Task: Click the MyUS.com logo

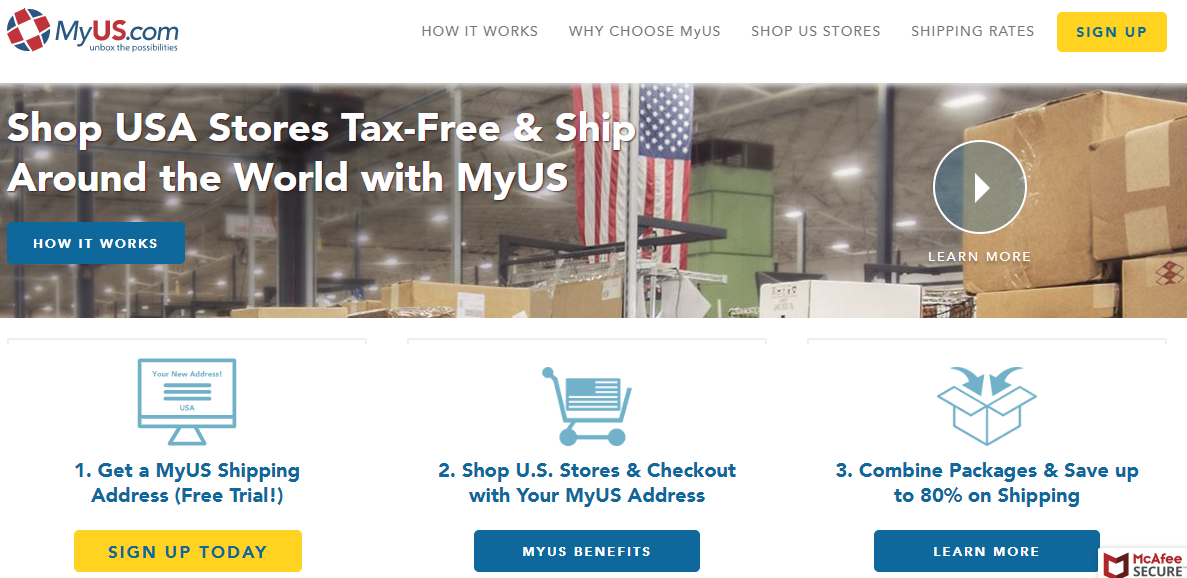Action: (93, 30)
